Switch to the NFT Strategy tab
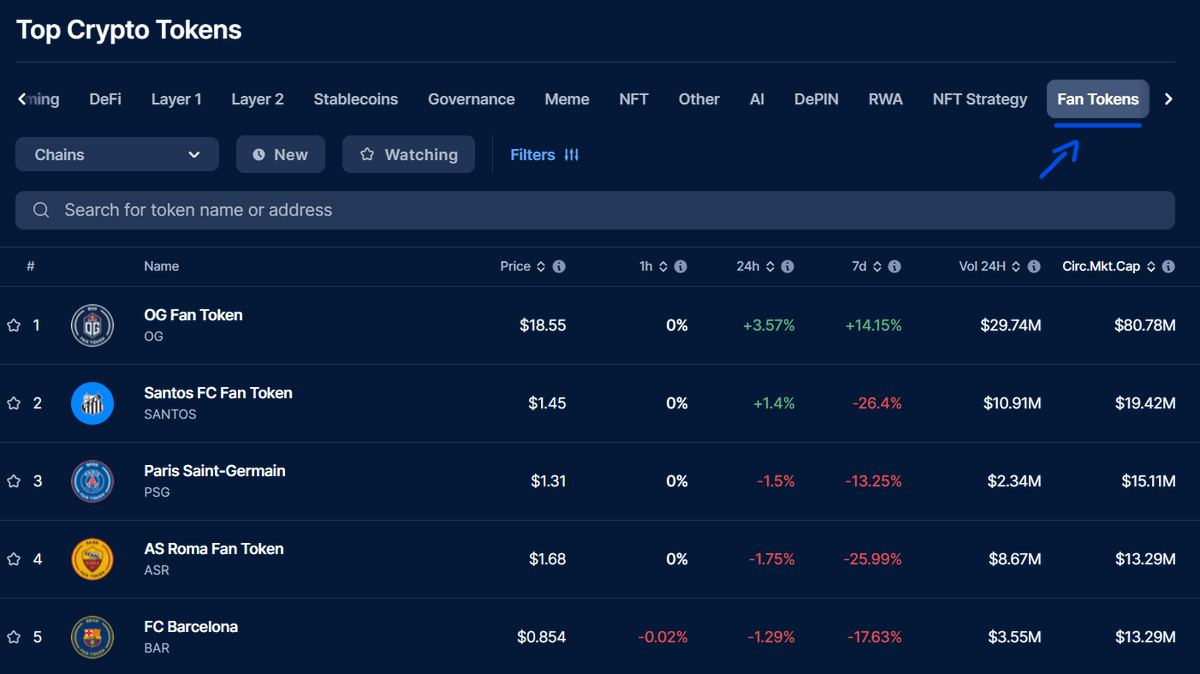The image size is (1200, 674). 980,99
